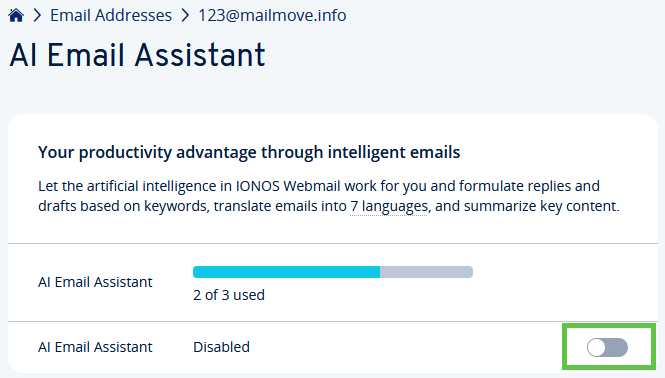Image resolution: width=665 pixels, height=378 pixels.
Task: Click "formulate replies and" description text
Action: click(529, 186)
